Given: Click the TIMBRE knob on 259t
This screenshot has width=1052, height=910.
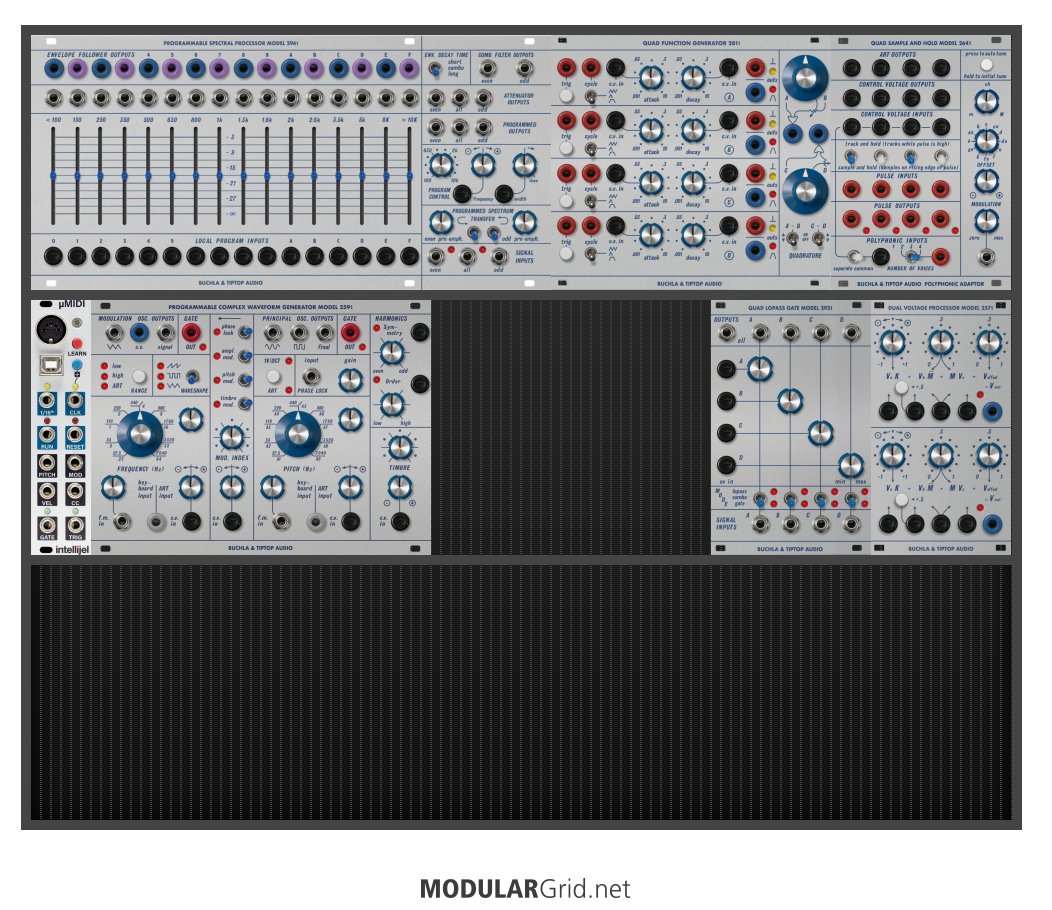Looking at the screenshot, I should (x=400, y=447).
